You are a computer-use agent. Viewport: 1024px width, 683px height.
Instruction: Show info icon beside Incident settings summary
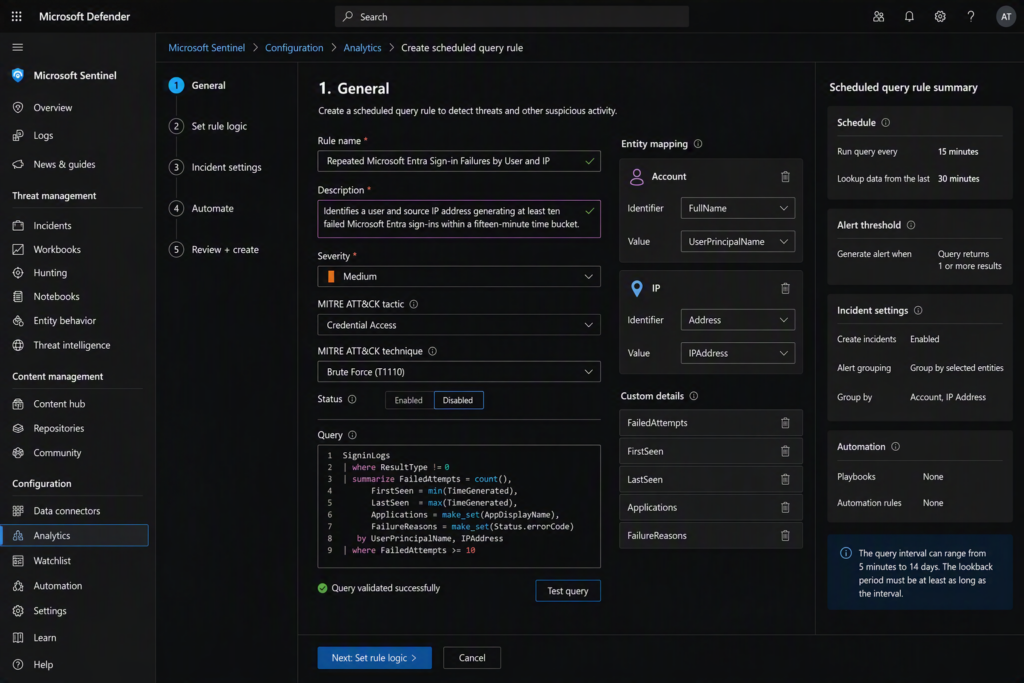(x=918, y=311)
